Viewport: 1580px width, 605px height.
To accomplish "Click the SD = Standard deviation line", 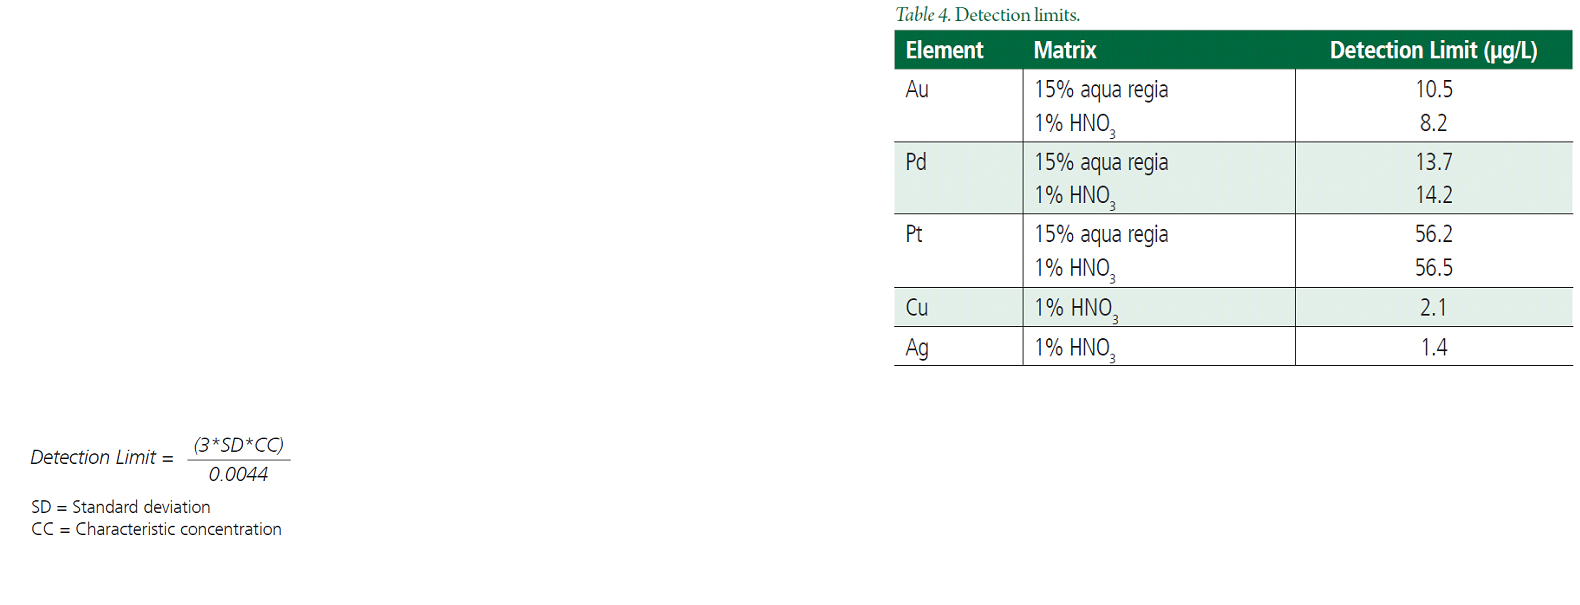I will [x=121, y=507].
